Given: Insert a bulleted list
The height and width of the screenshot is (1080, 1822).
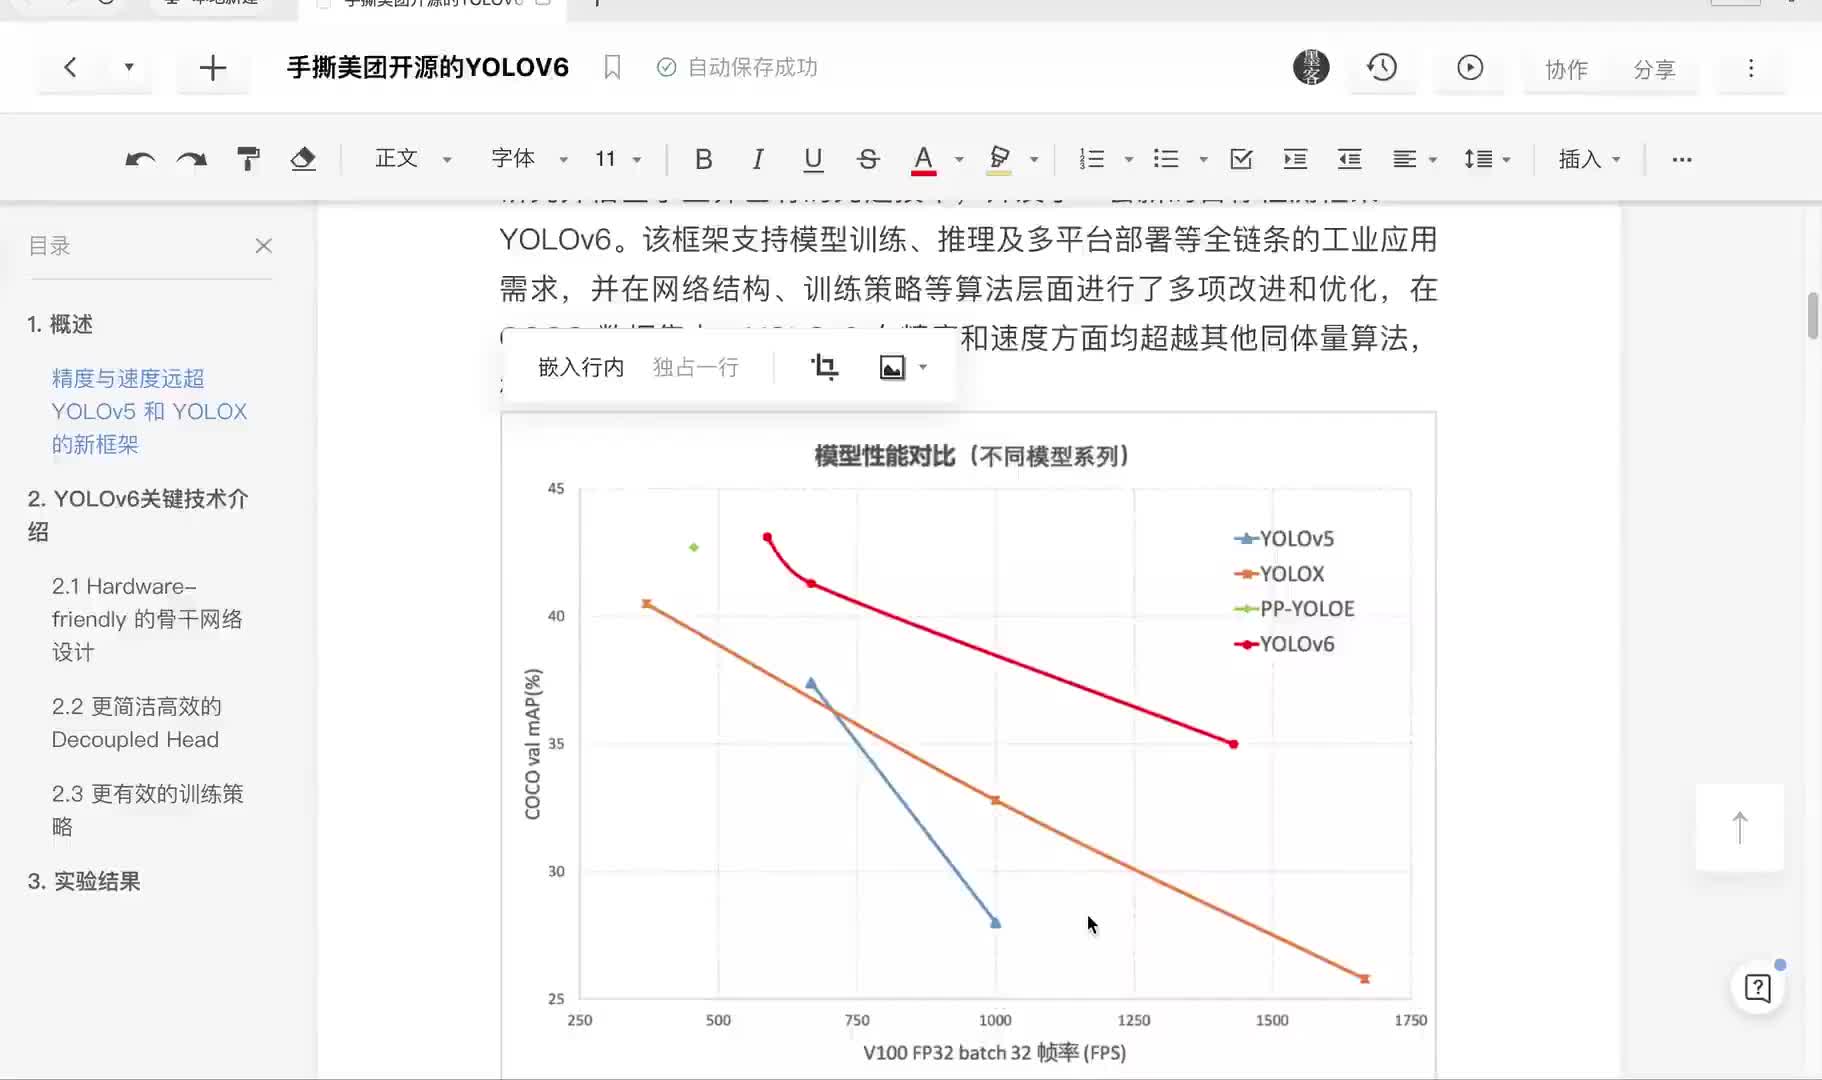Looking at the screenshot, I should 1166,159.
